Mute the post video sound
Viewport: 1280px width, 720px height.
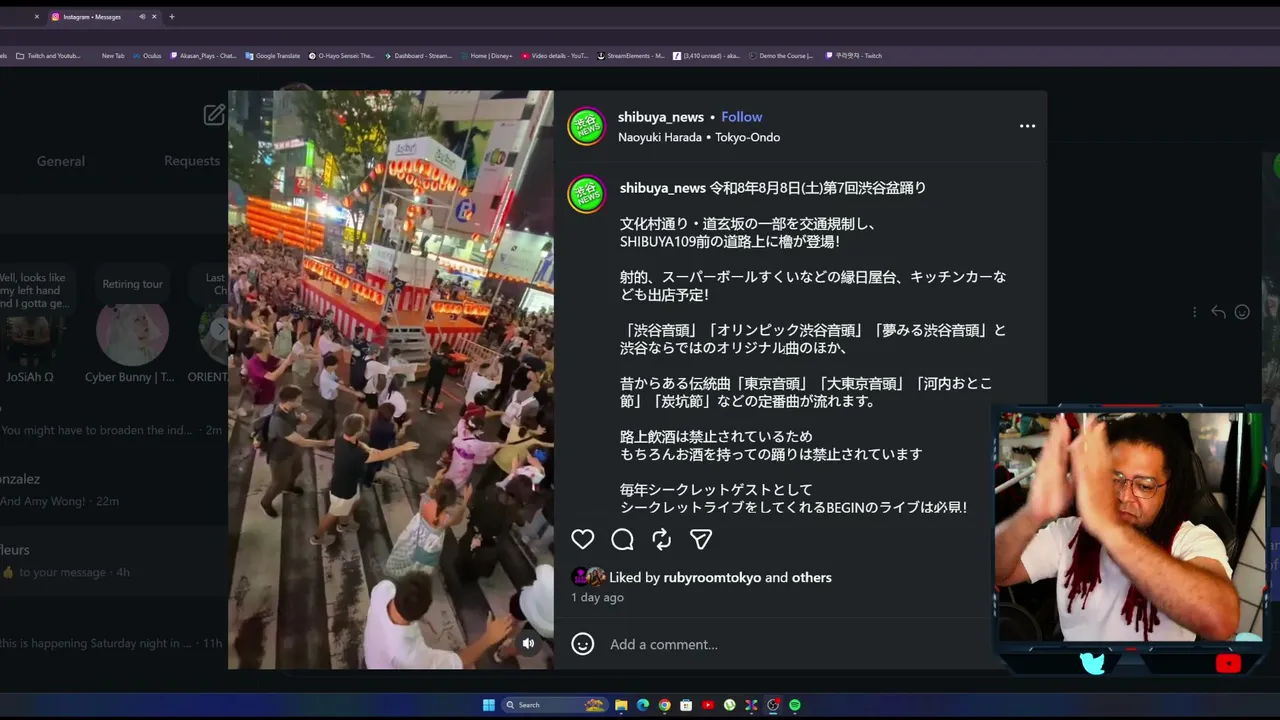point(528,643)
